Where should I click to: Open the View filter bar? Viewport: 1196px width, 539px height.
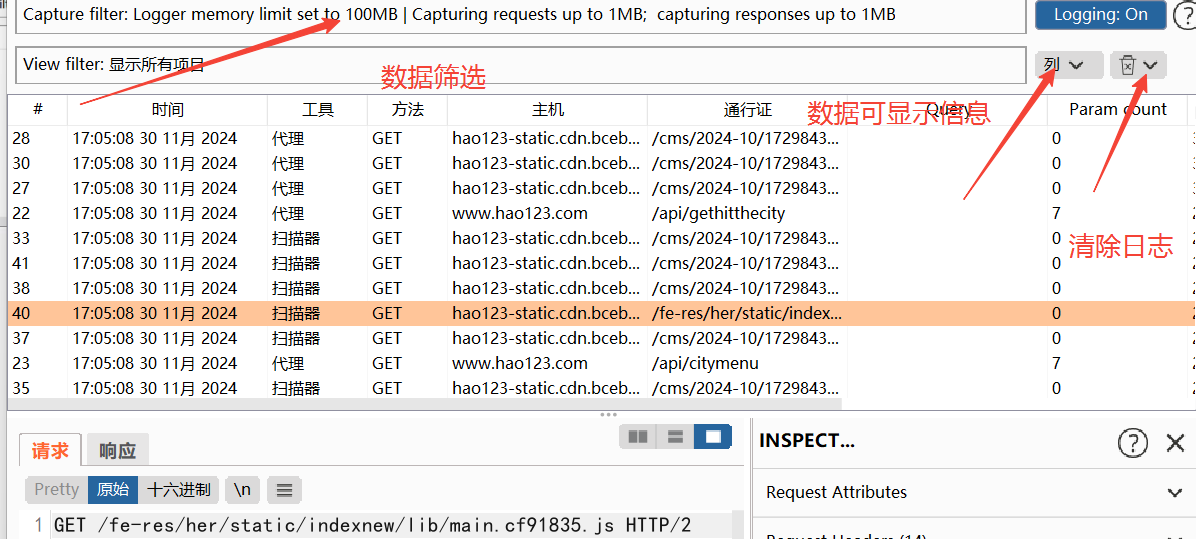point(521,65)
